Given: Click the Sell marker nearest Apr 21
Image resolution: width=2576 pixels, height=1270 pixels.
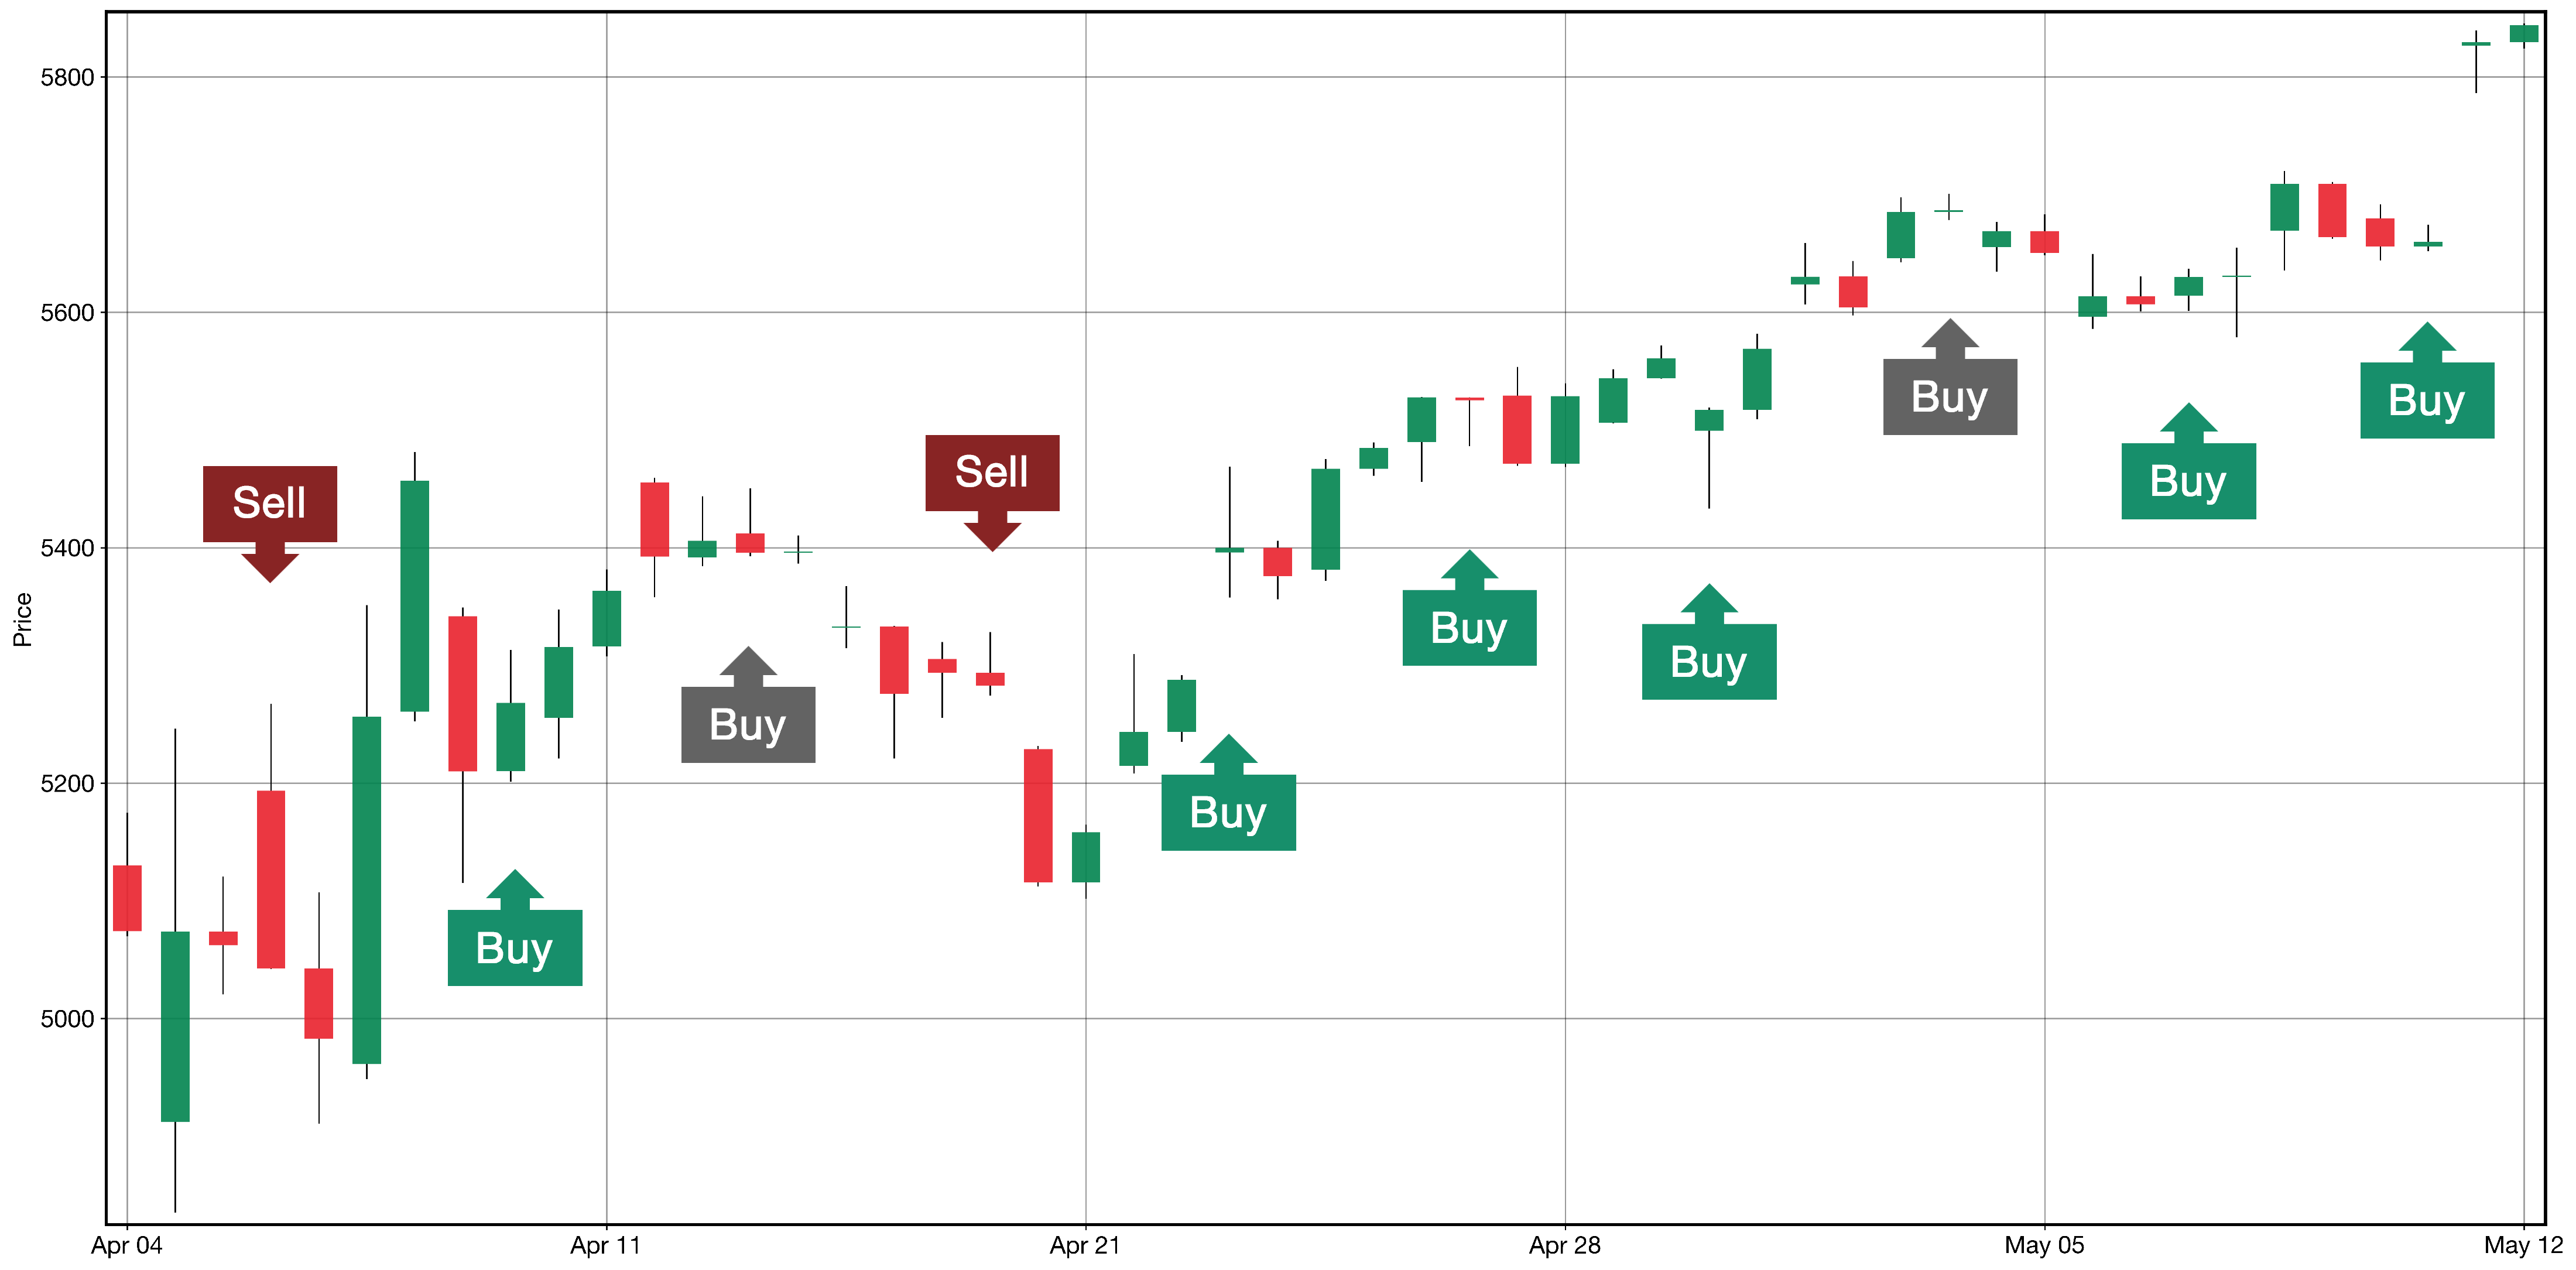Looking at the screenshot, I should coord(992,473).
